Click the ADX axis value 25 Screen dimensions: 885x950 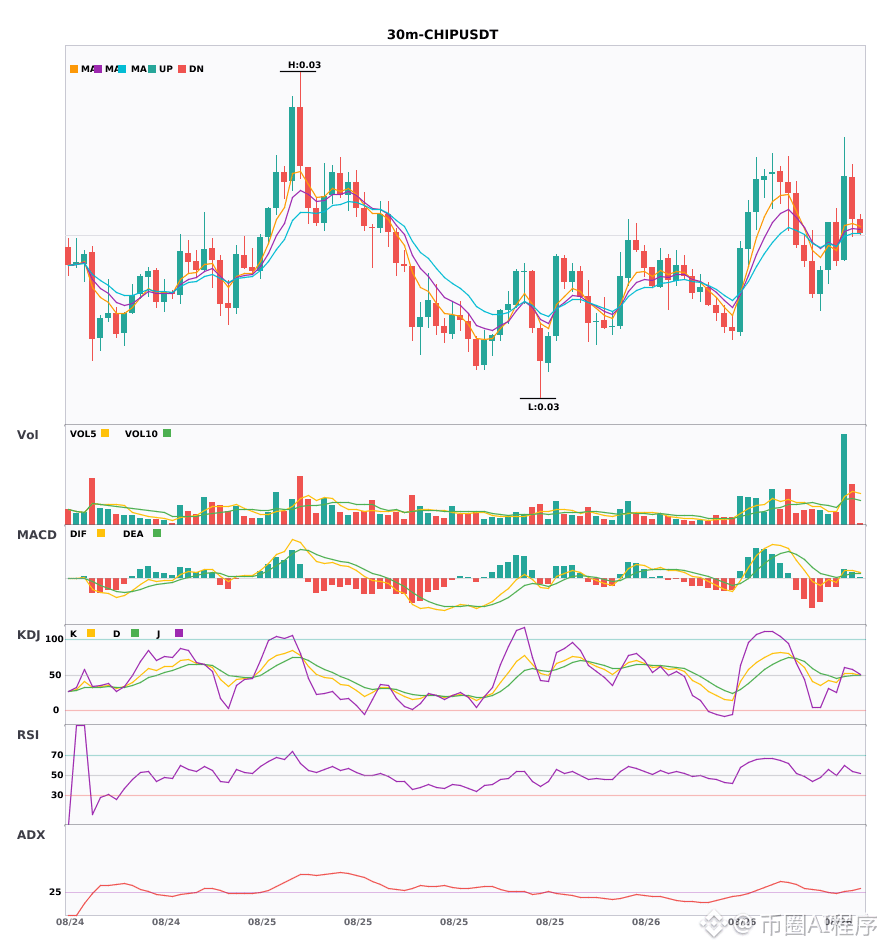[55, 892]
